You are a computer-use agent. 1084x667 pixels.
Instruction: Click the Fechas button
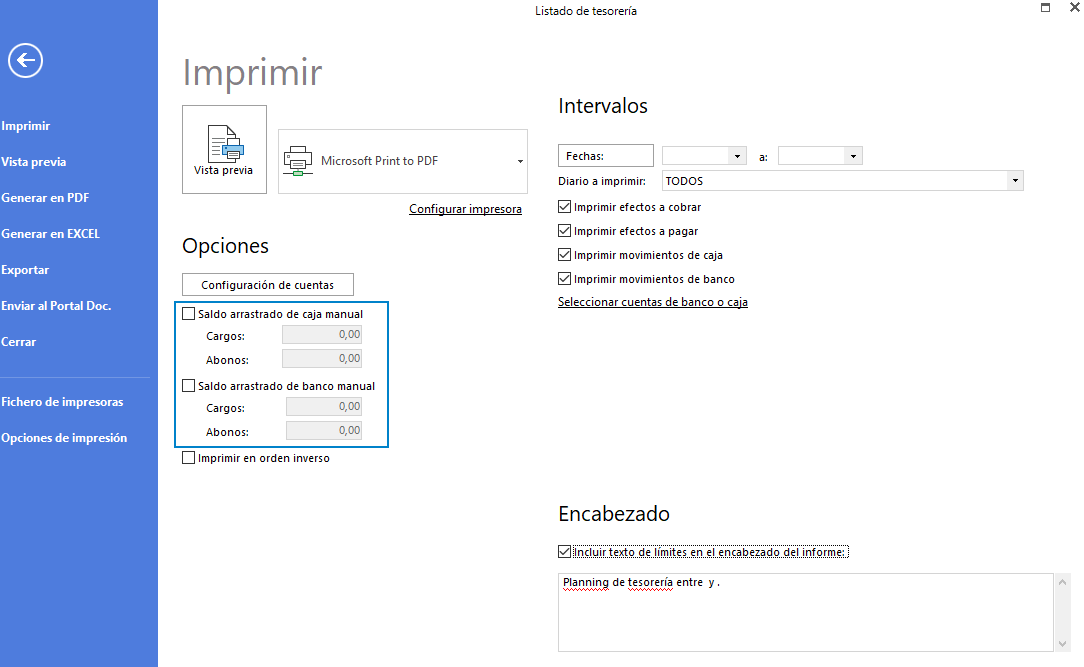[606, 156]
